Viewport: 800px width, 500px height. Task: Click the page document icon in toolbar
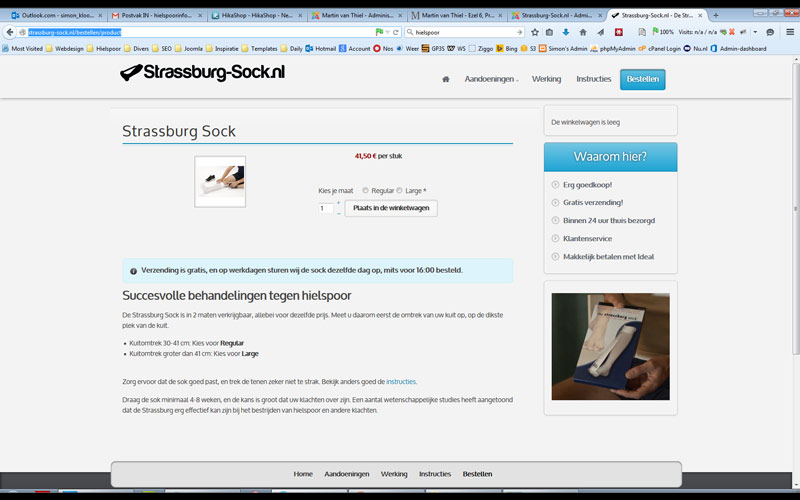tap(642, 32)
